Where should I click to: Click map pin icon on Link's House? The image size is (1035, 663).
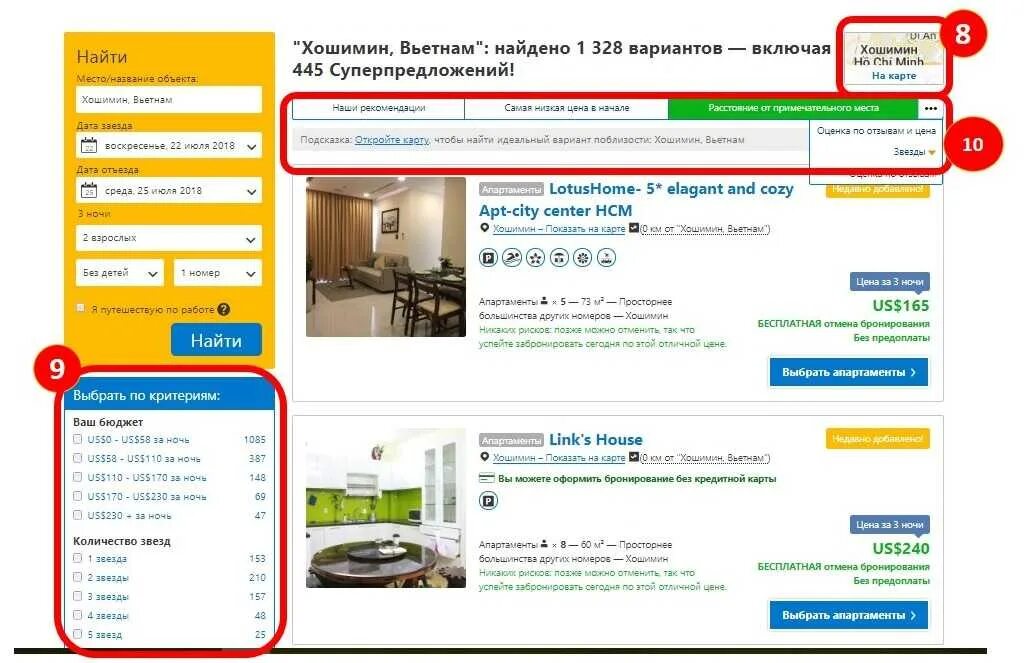pos(484,457)
